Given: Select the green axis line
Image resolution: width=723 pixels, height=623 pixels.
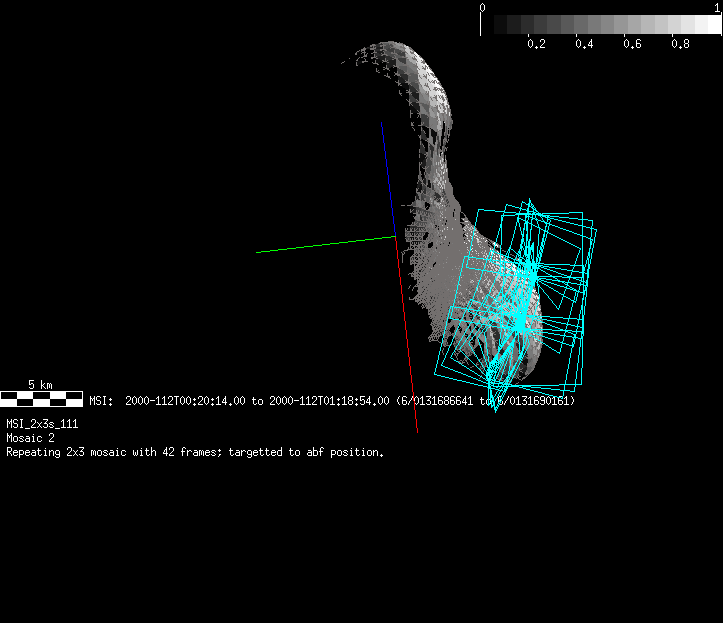Looking at the screenshot, I should [x=320, y=245].
